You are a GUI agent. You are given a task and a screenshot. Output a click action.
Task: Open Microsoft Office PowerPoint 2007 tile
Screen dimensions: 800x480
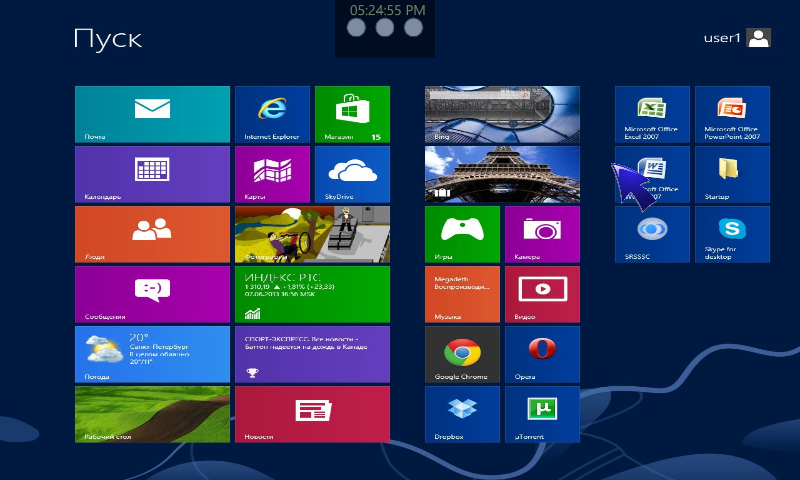(x=732, y=114)
